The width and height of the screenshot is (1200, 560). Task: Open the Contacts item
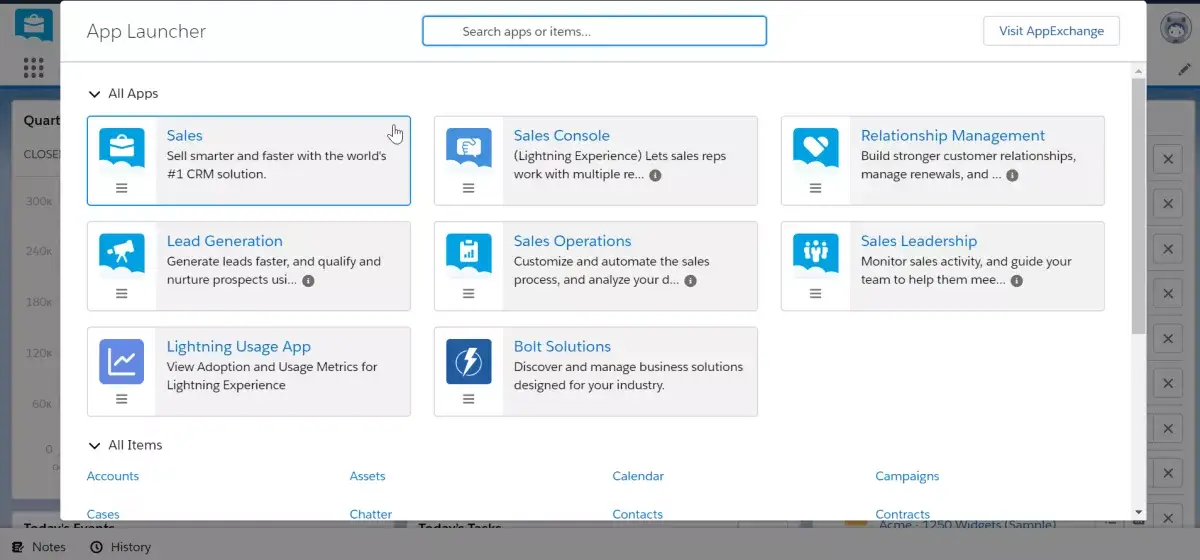(638, 514)
